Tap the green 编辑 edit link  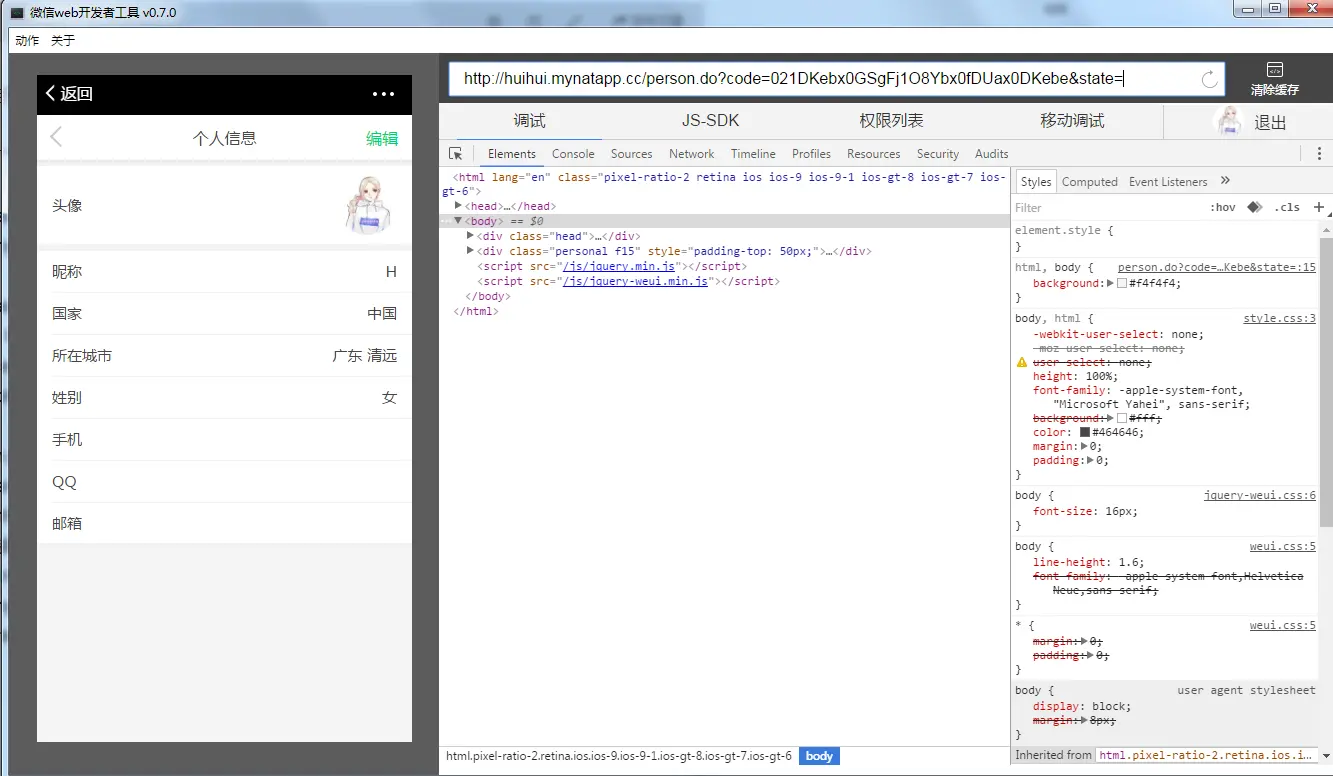coord(382,138)
